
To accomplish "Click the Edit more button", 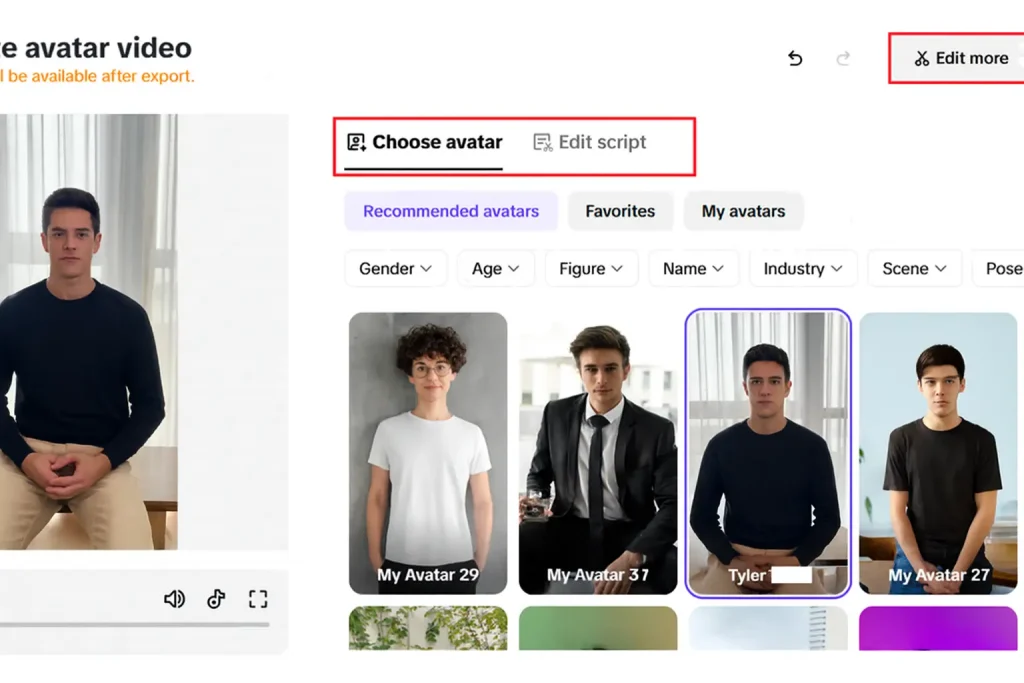I will [961, 59].
